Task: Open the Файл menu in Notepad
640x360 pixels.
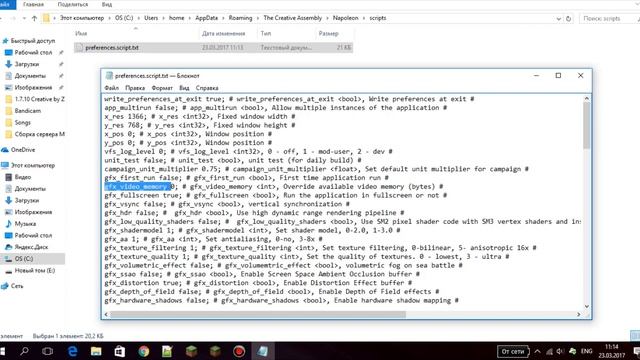Action: click(x=111, y=88)
